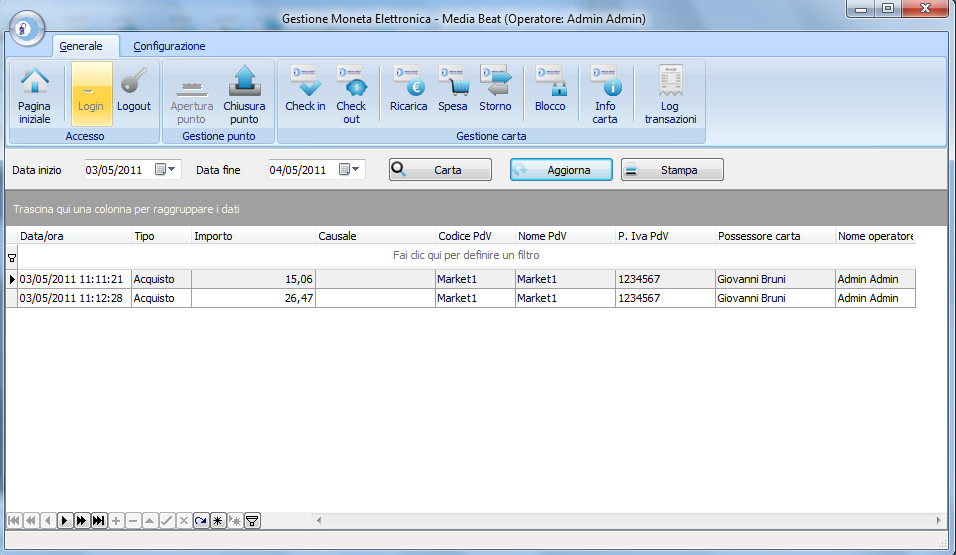Click the 15,06 amount cell

tap(253, 279)
